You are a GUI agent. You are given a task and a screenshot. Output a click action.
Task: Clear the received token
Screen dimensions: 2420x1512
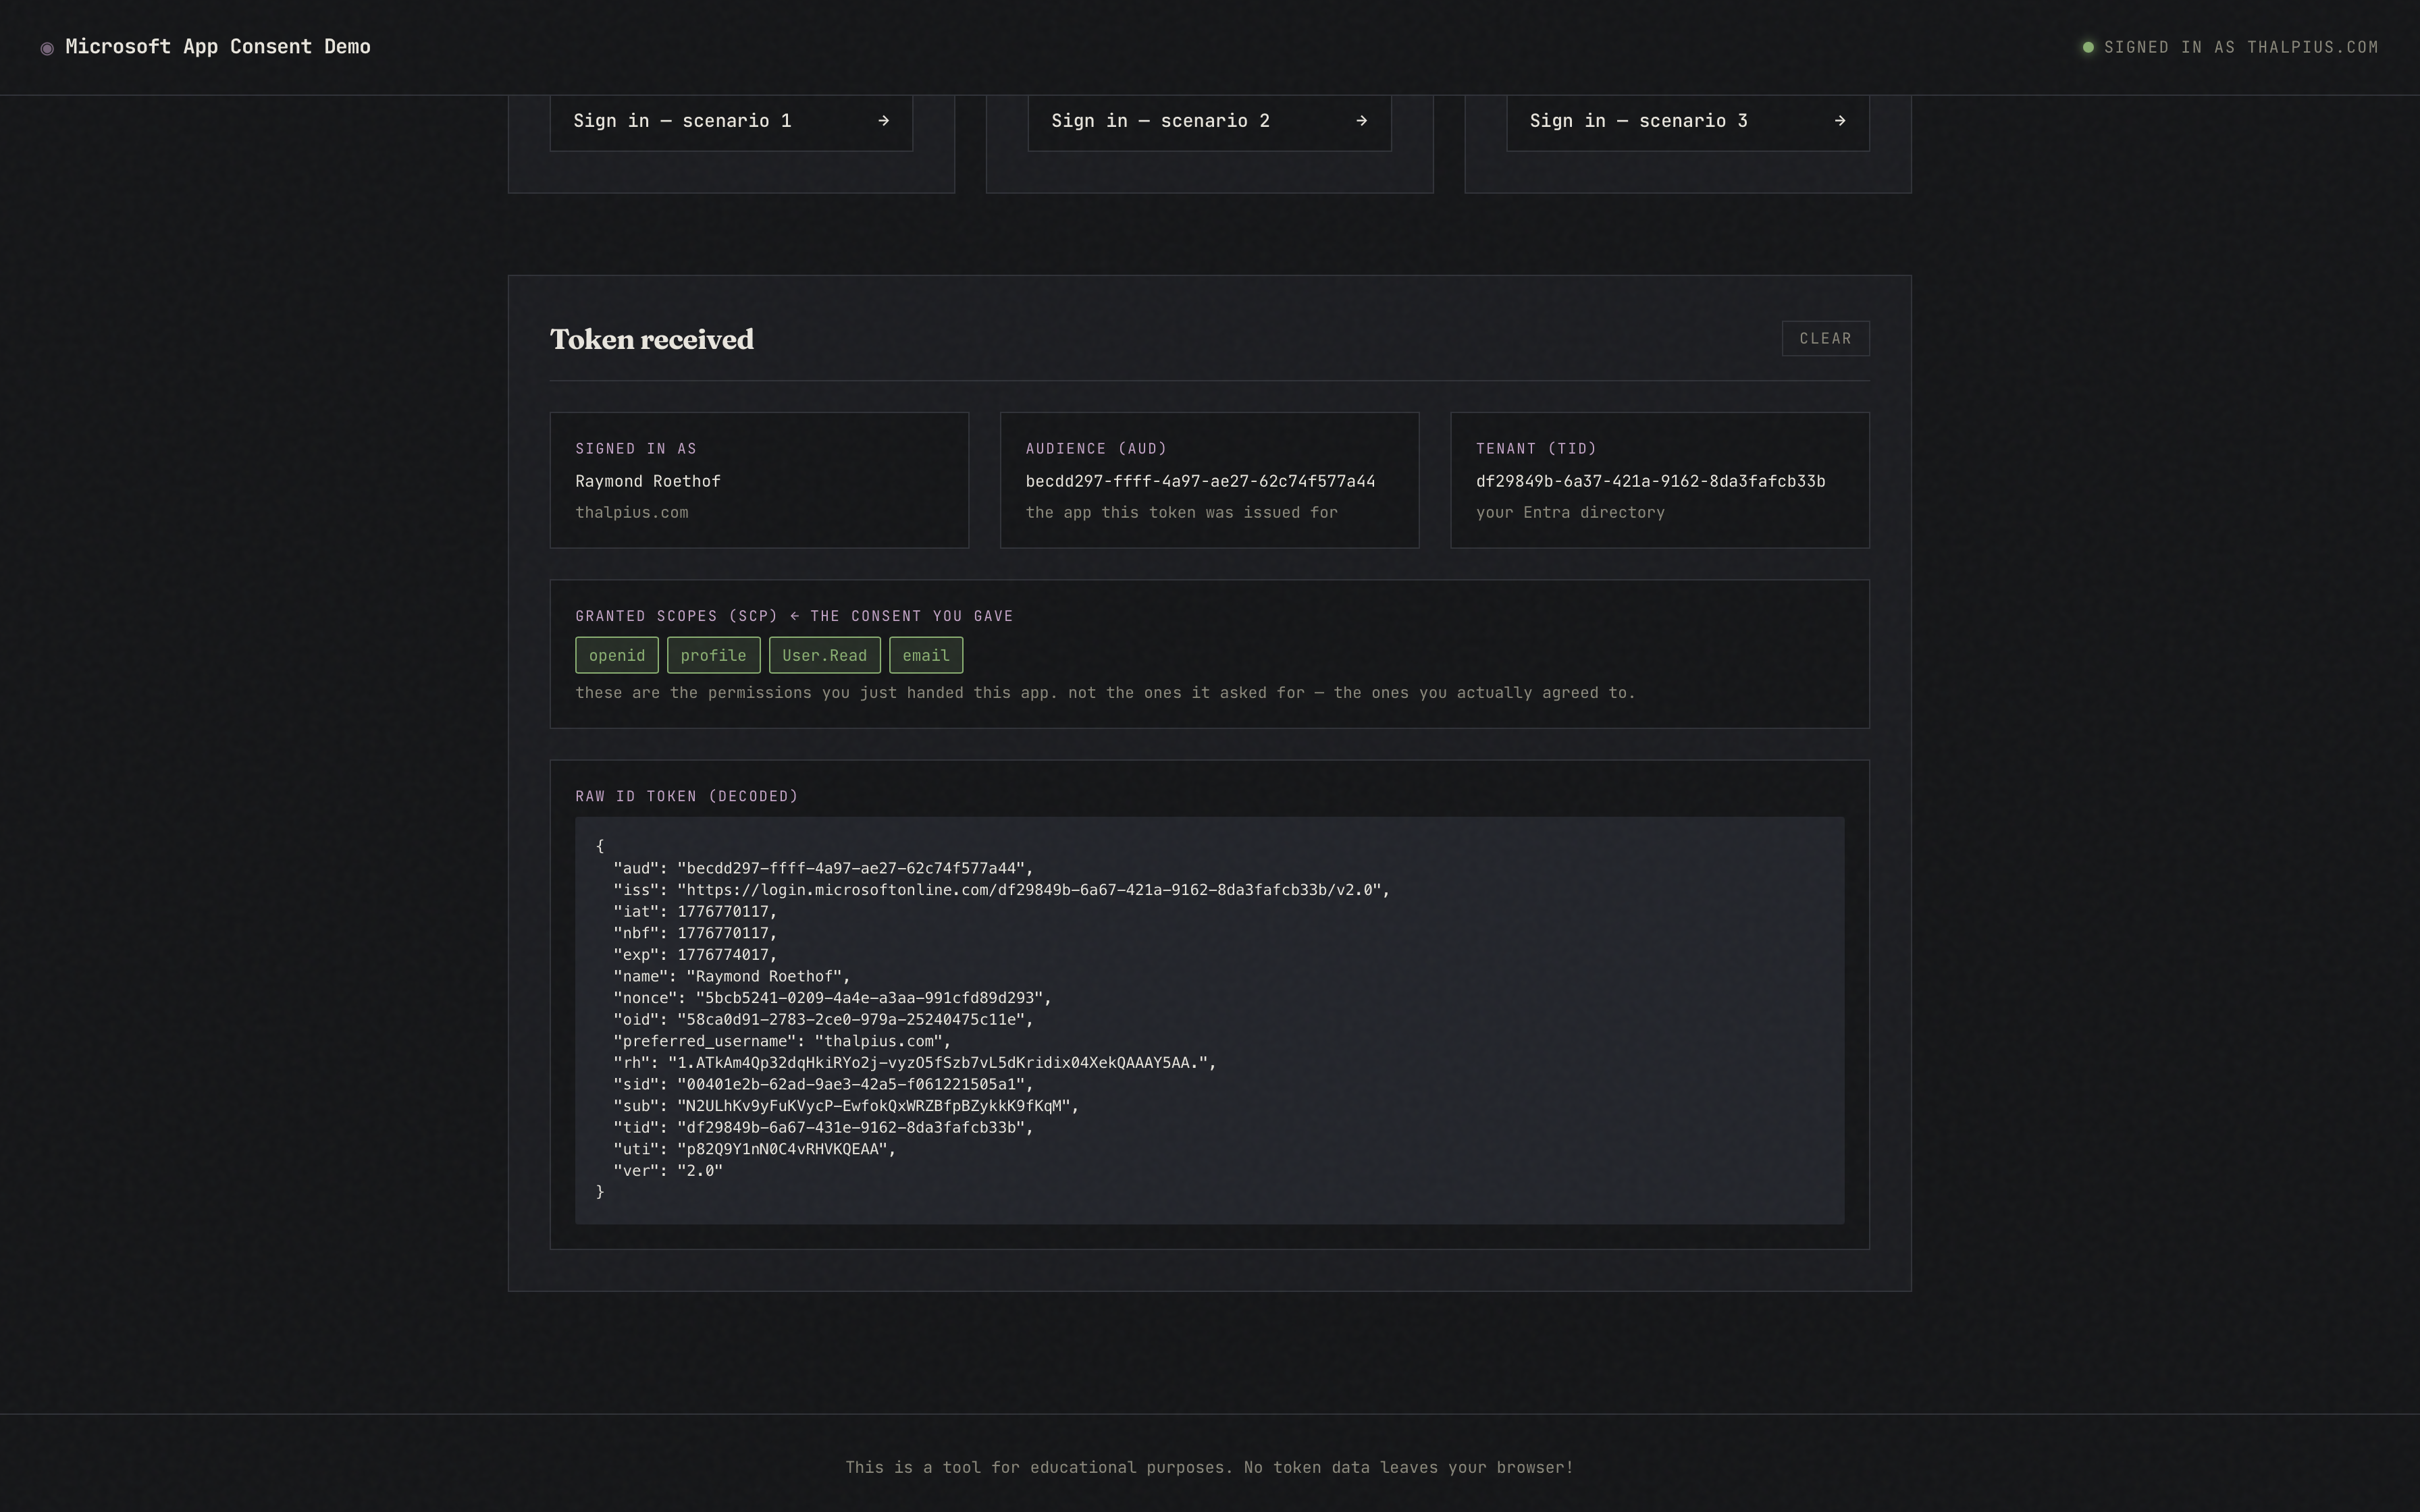pos(1825,338)
